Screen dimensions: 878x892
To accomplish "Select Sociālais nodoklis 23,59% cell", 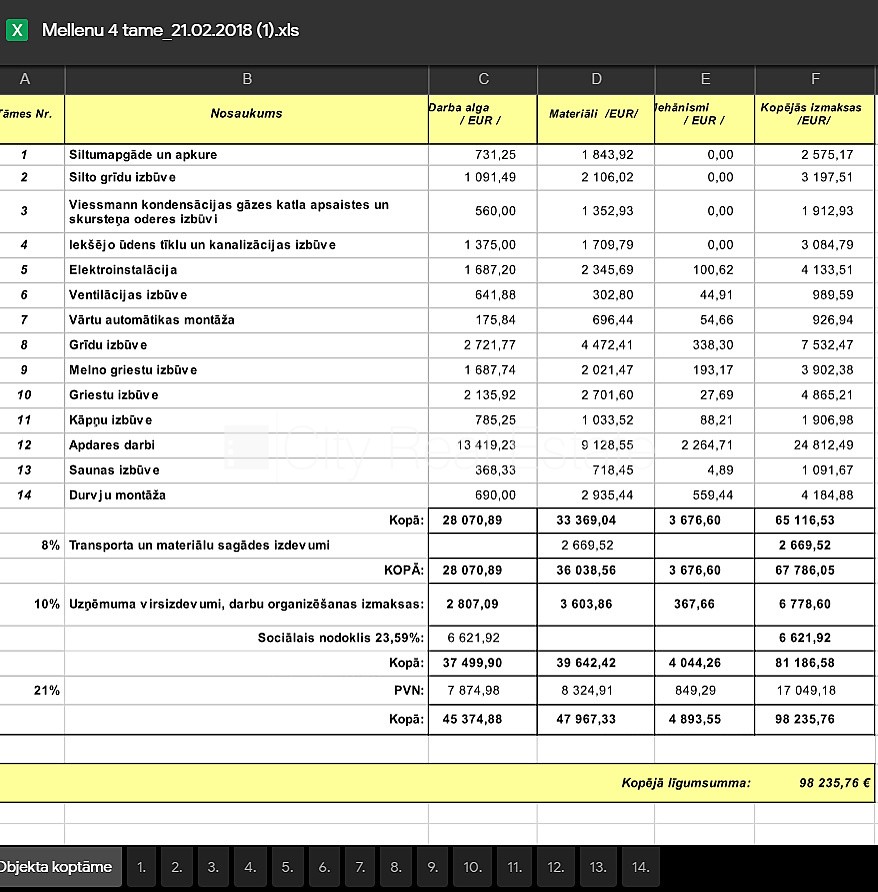I will tap(341, 637).
